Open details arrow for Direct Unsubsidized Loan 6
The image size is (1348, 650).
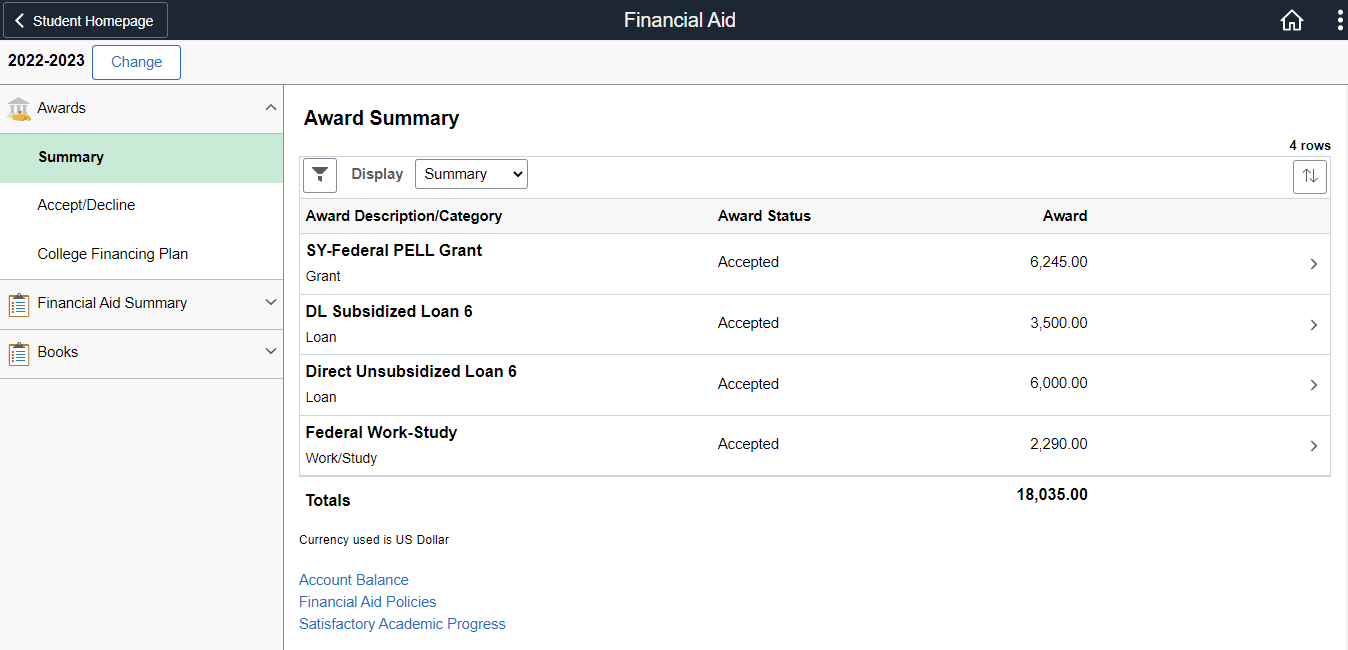1314,385
